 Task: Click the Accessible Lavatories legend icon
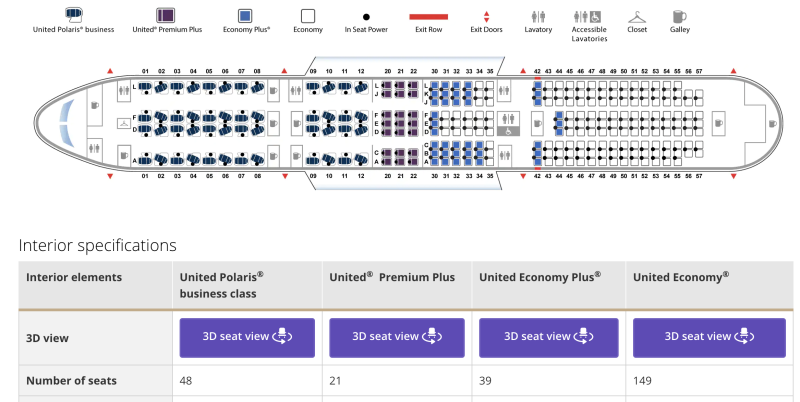587,17
